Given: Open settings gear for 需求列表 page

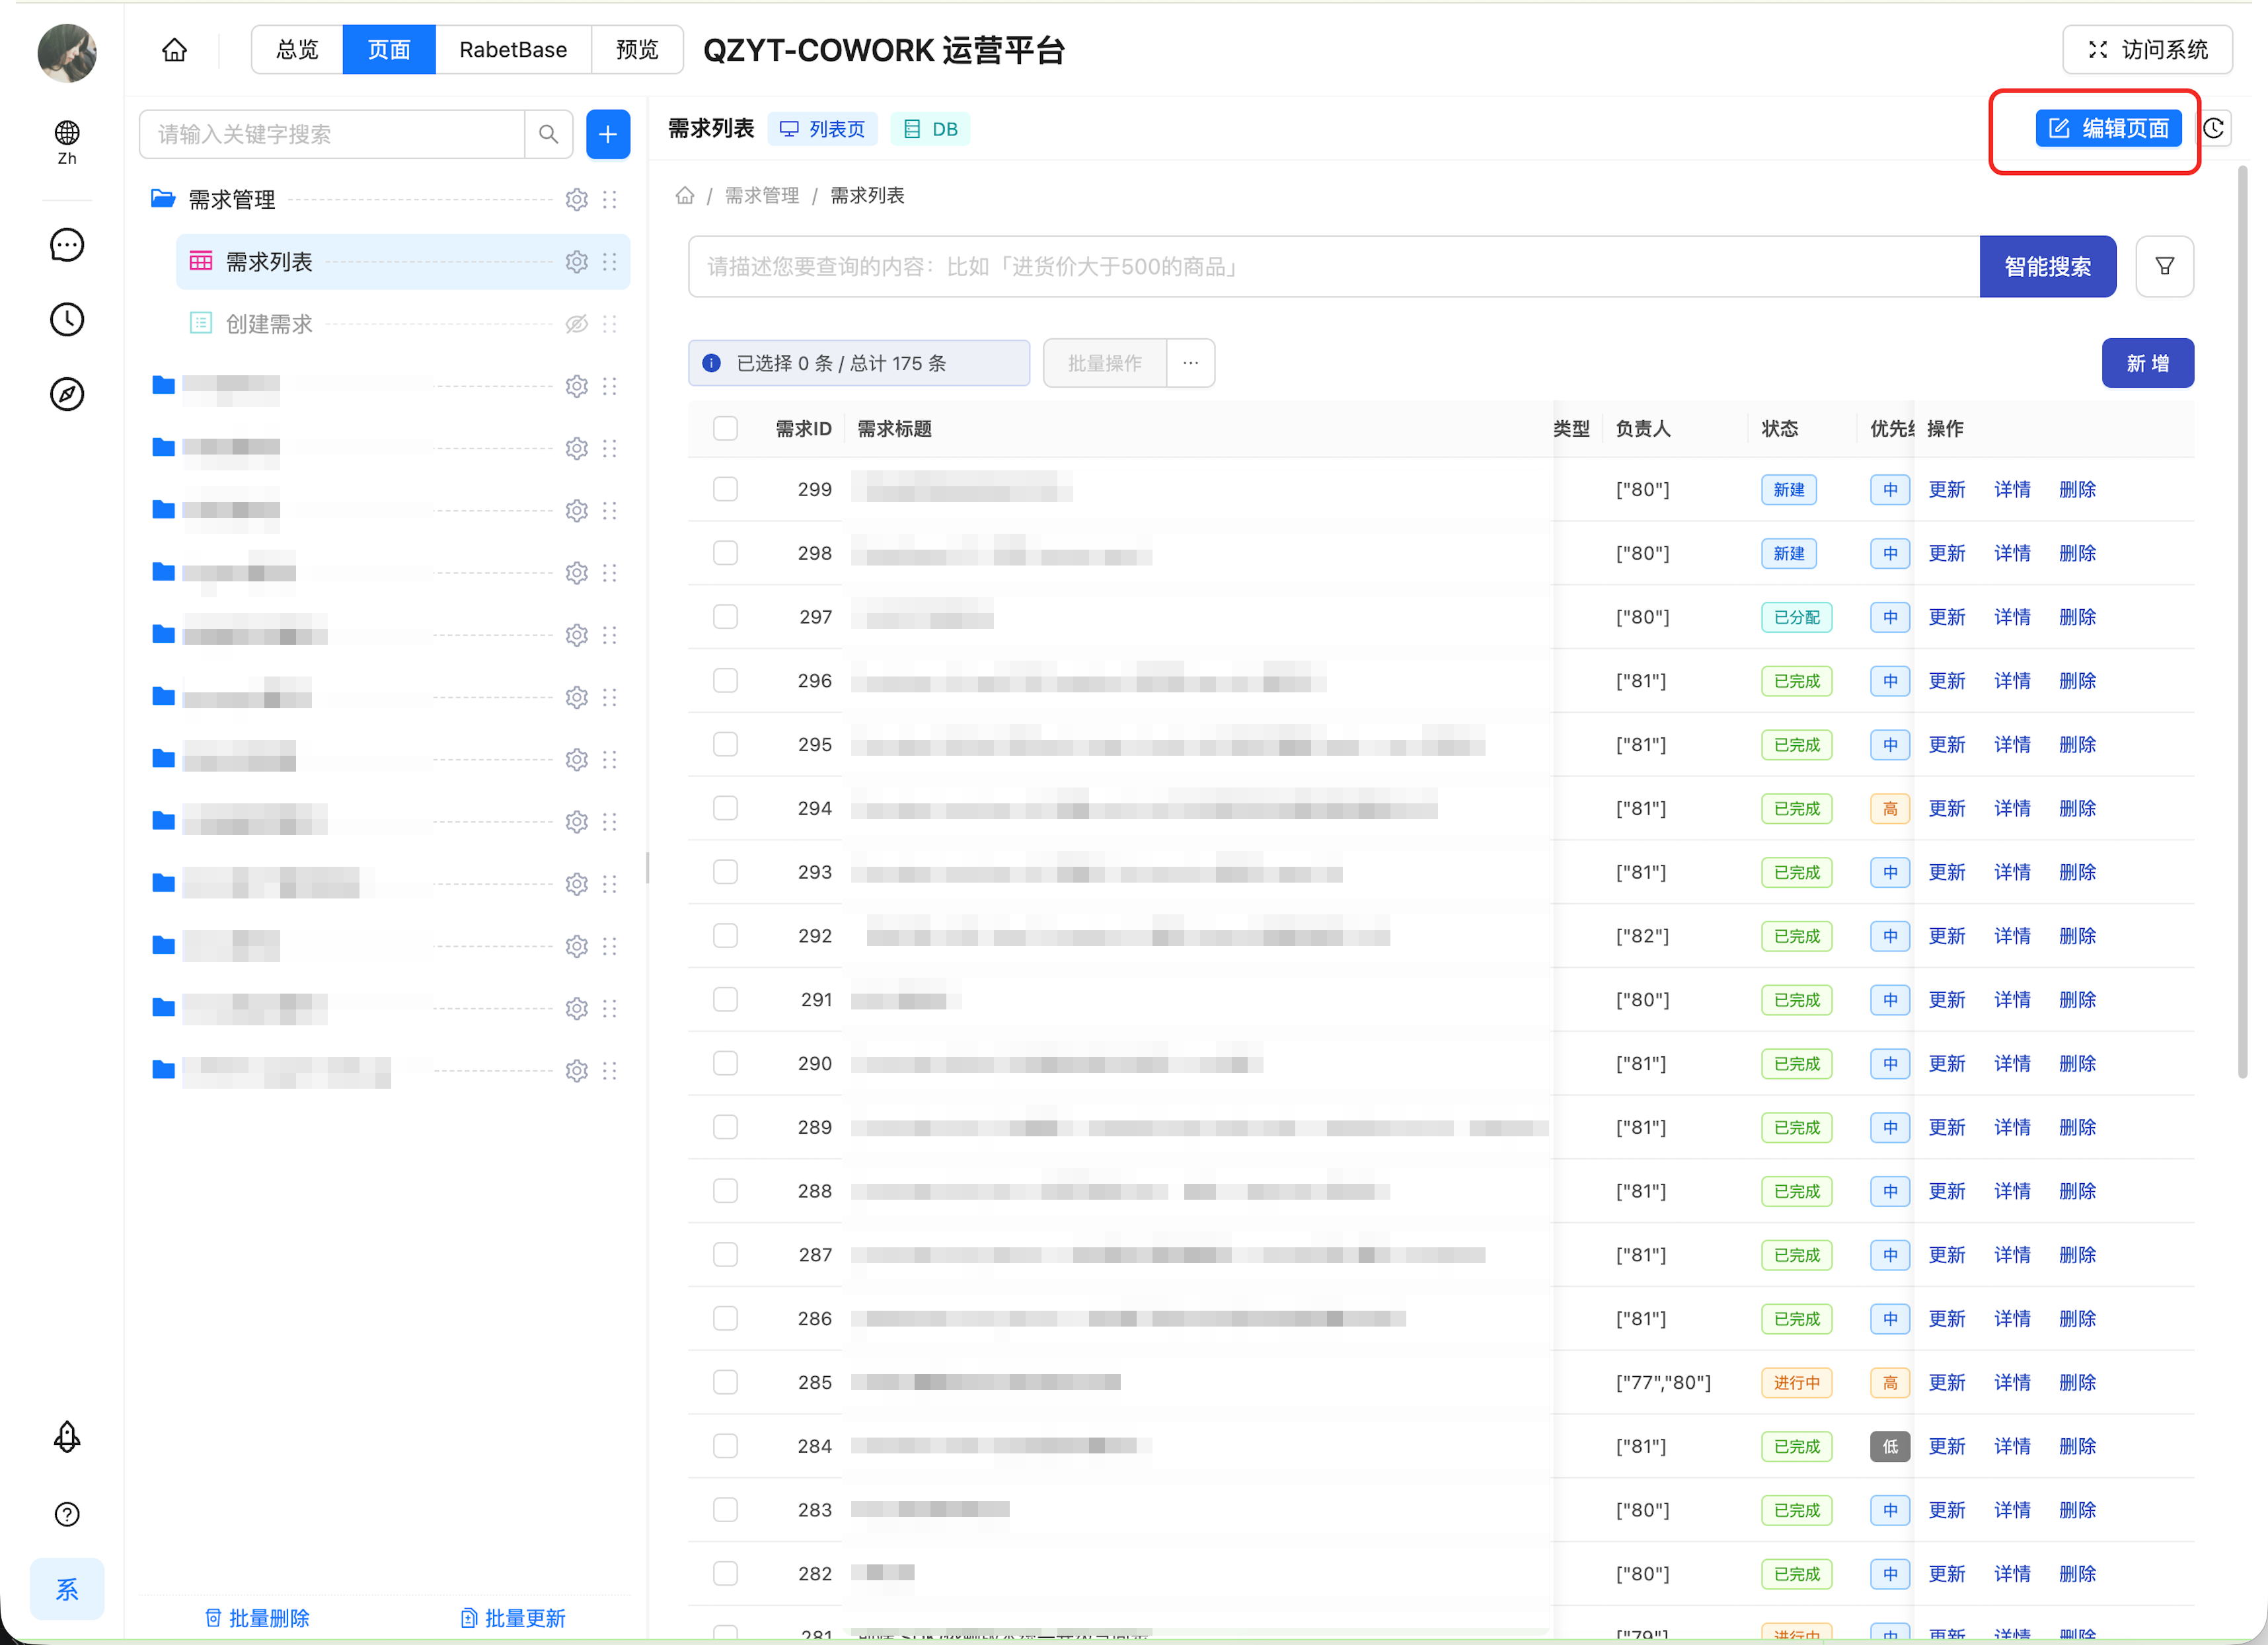Looking at the screenshot, I should click(577, 262).
